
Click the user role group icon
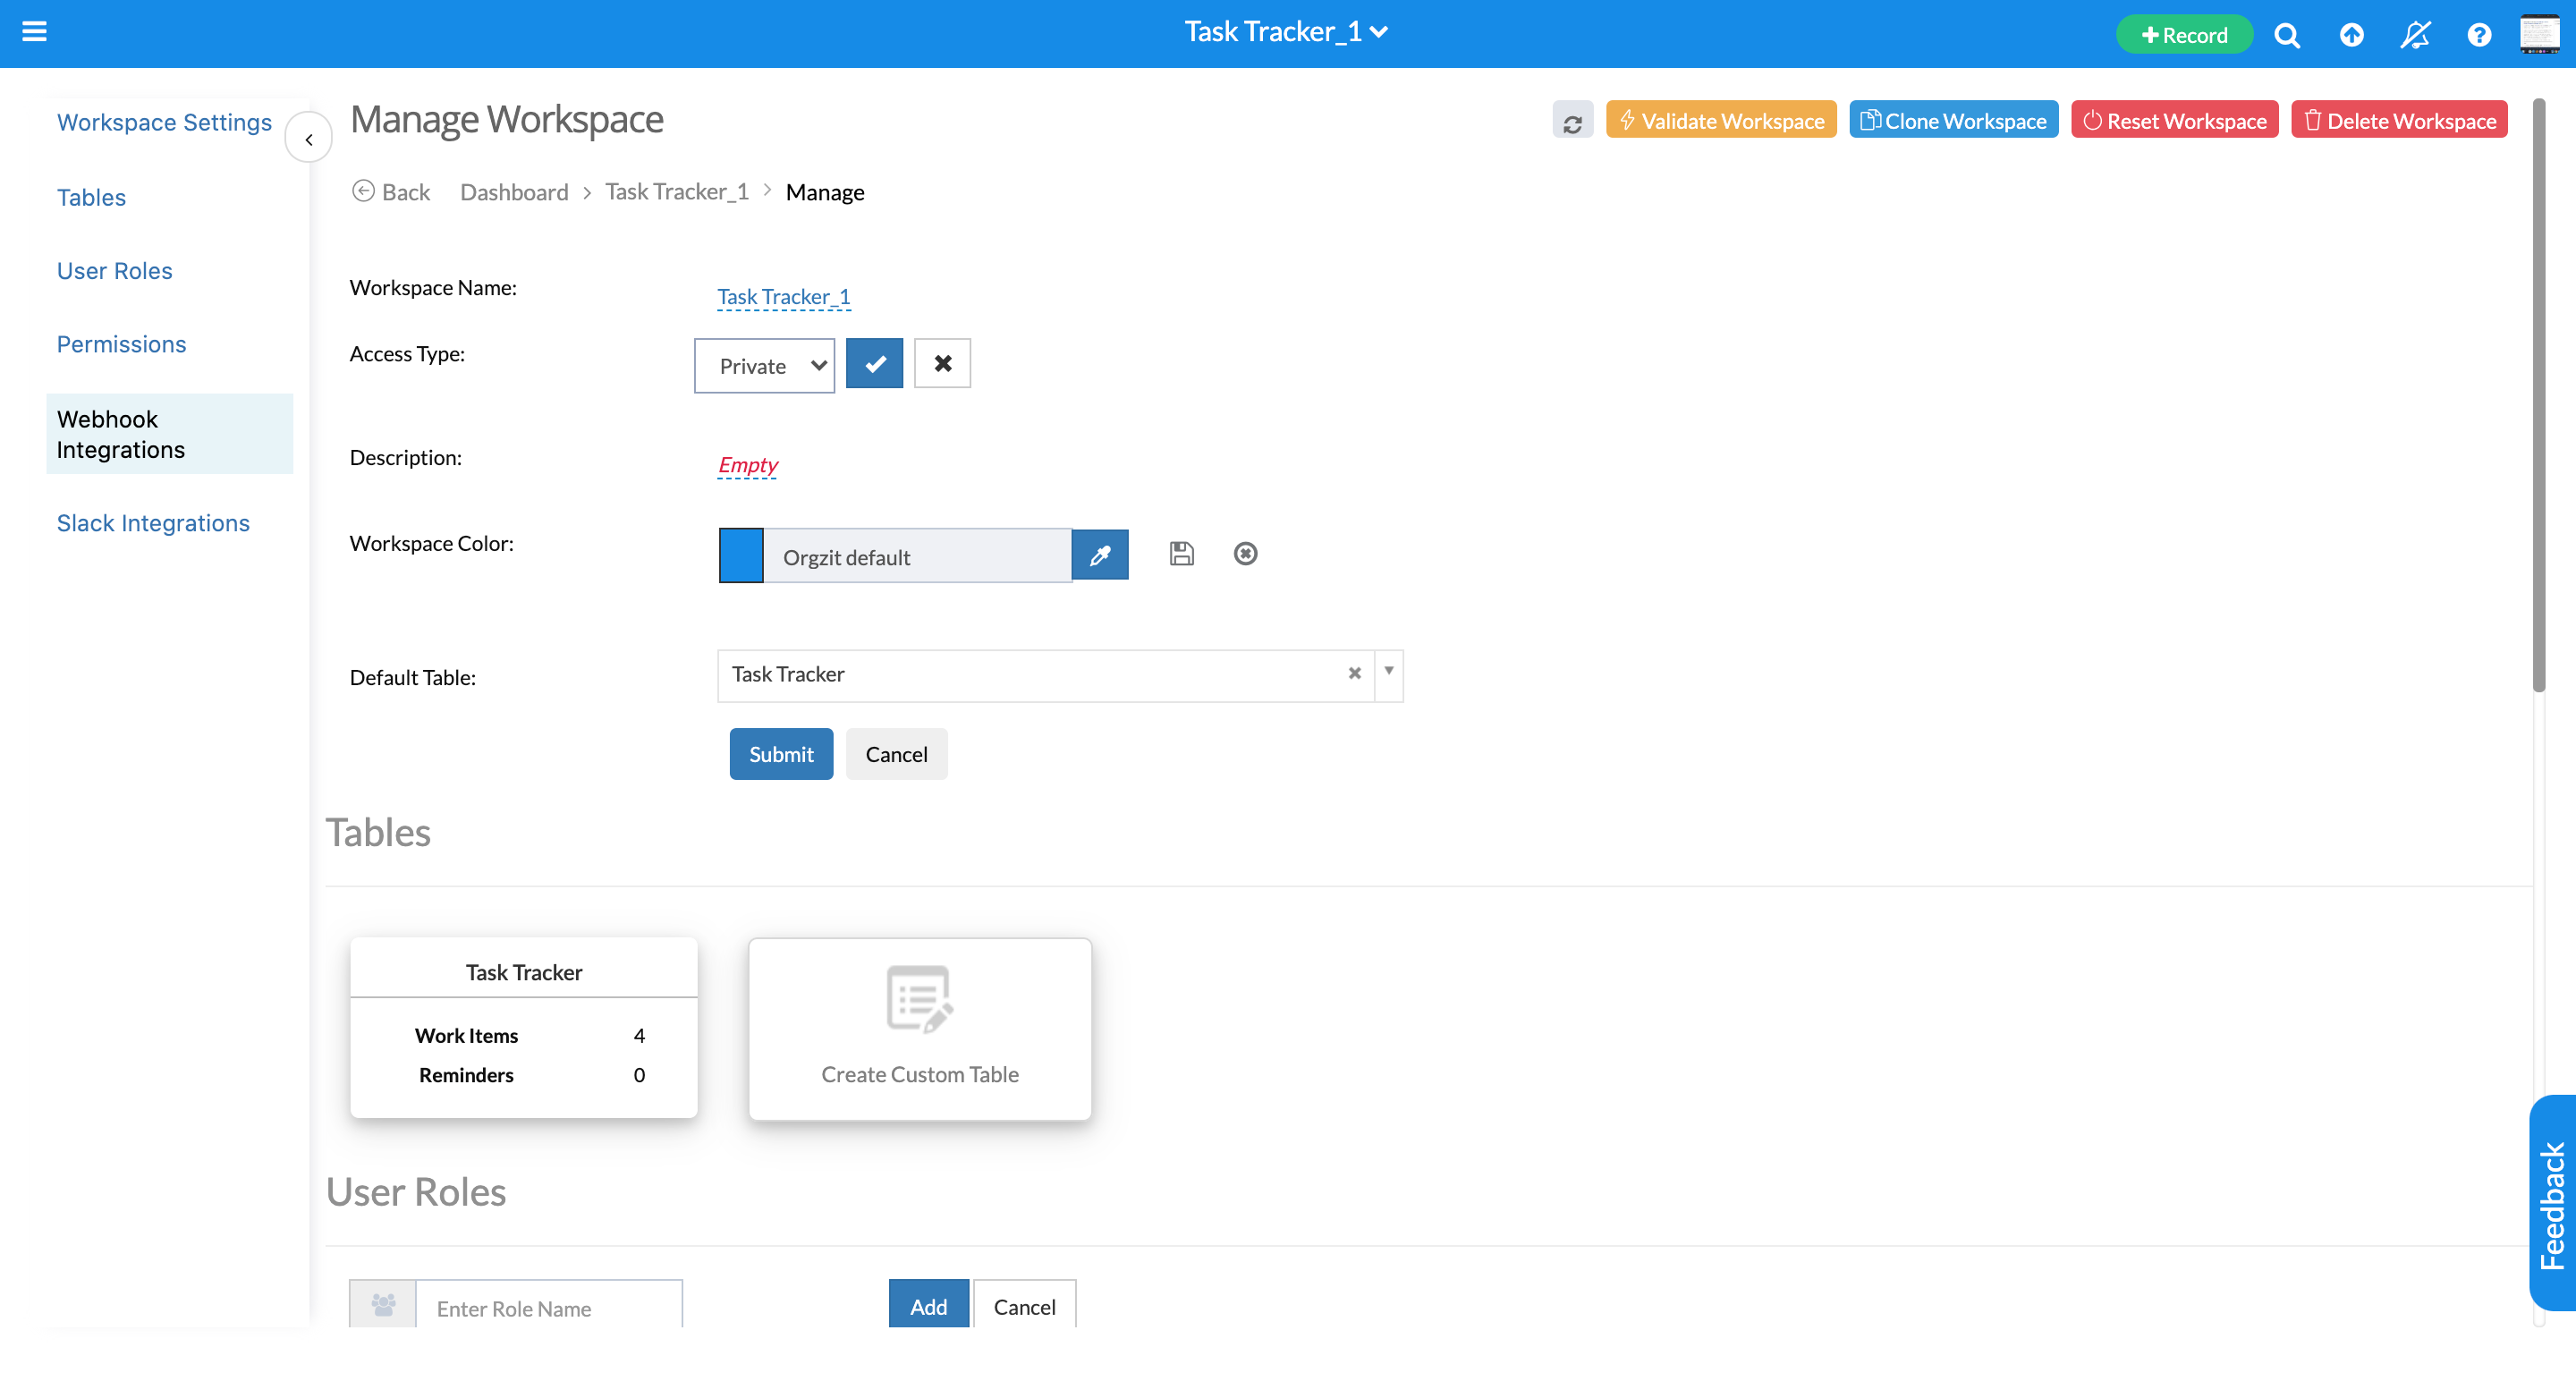[x=383, y=1304]
